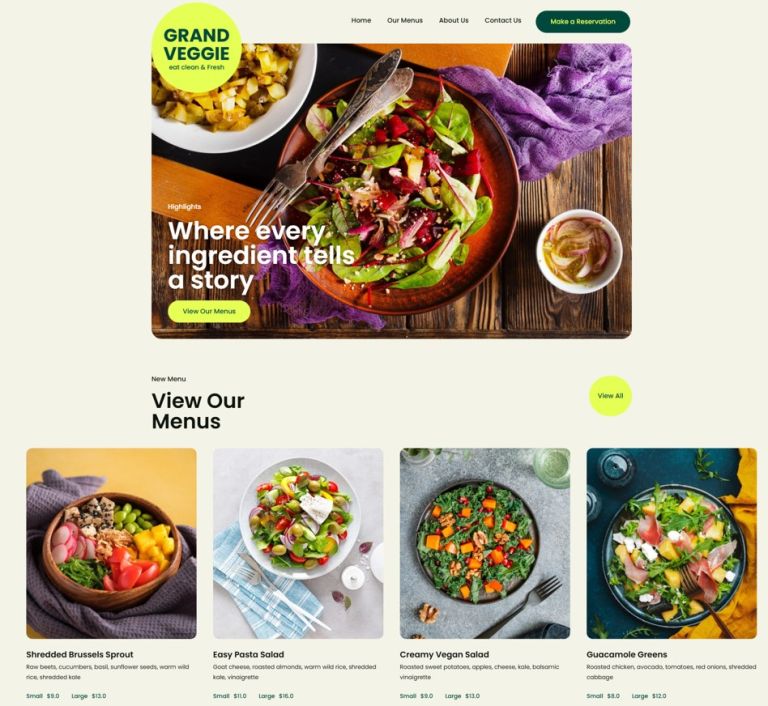Click the round View All button

(610, 396)
